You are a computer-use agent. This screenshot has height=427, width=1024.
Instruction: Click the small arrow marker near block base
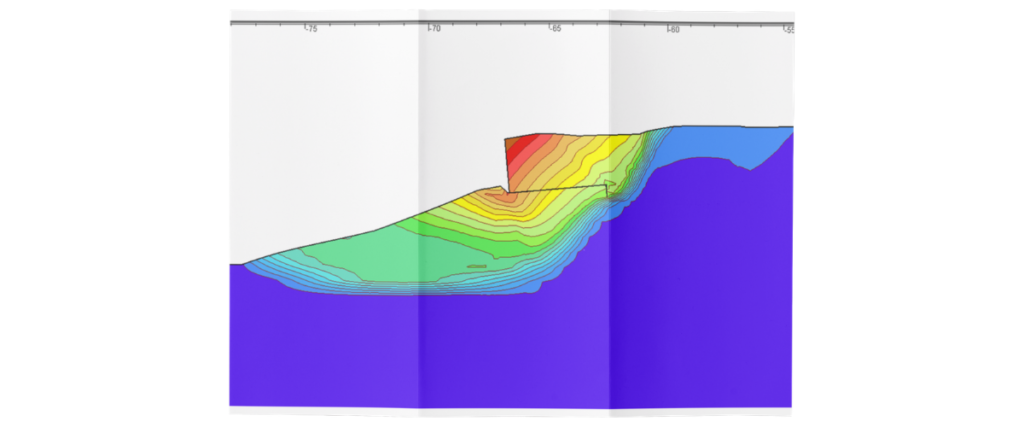(x=610, y=183)
